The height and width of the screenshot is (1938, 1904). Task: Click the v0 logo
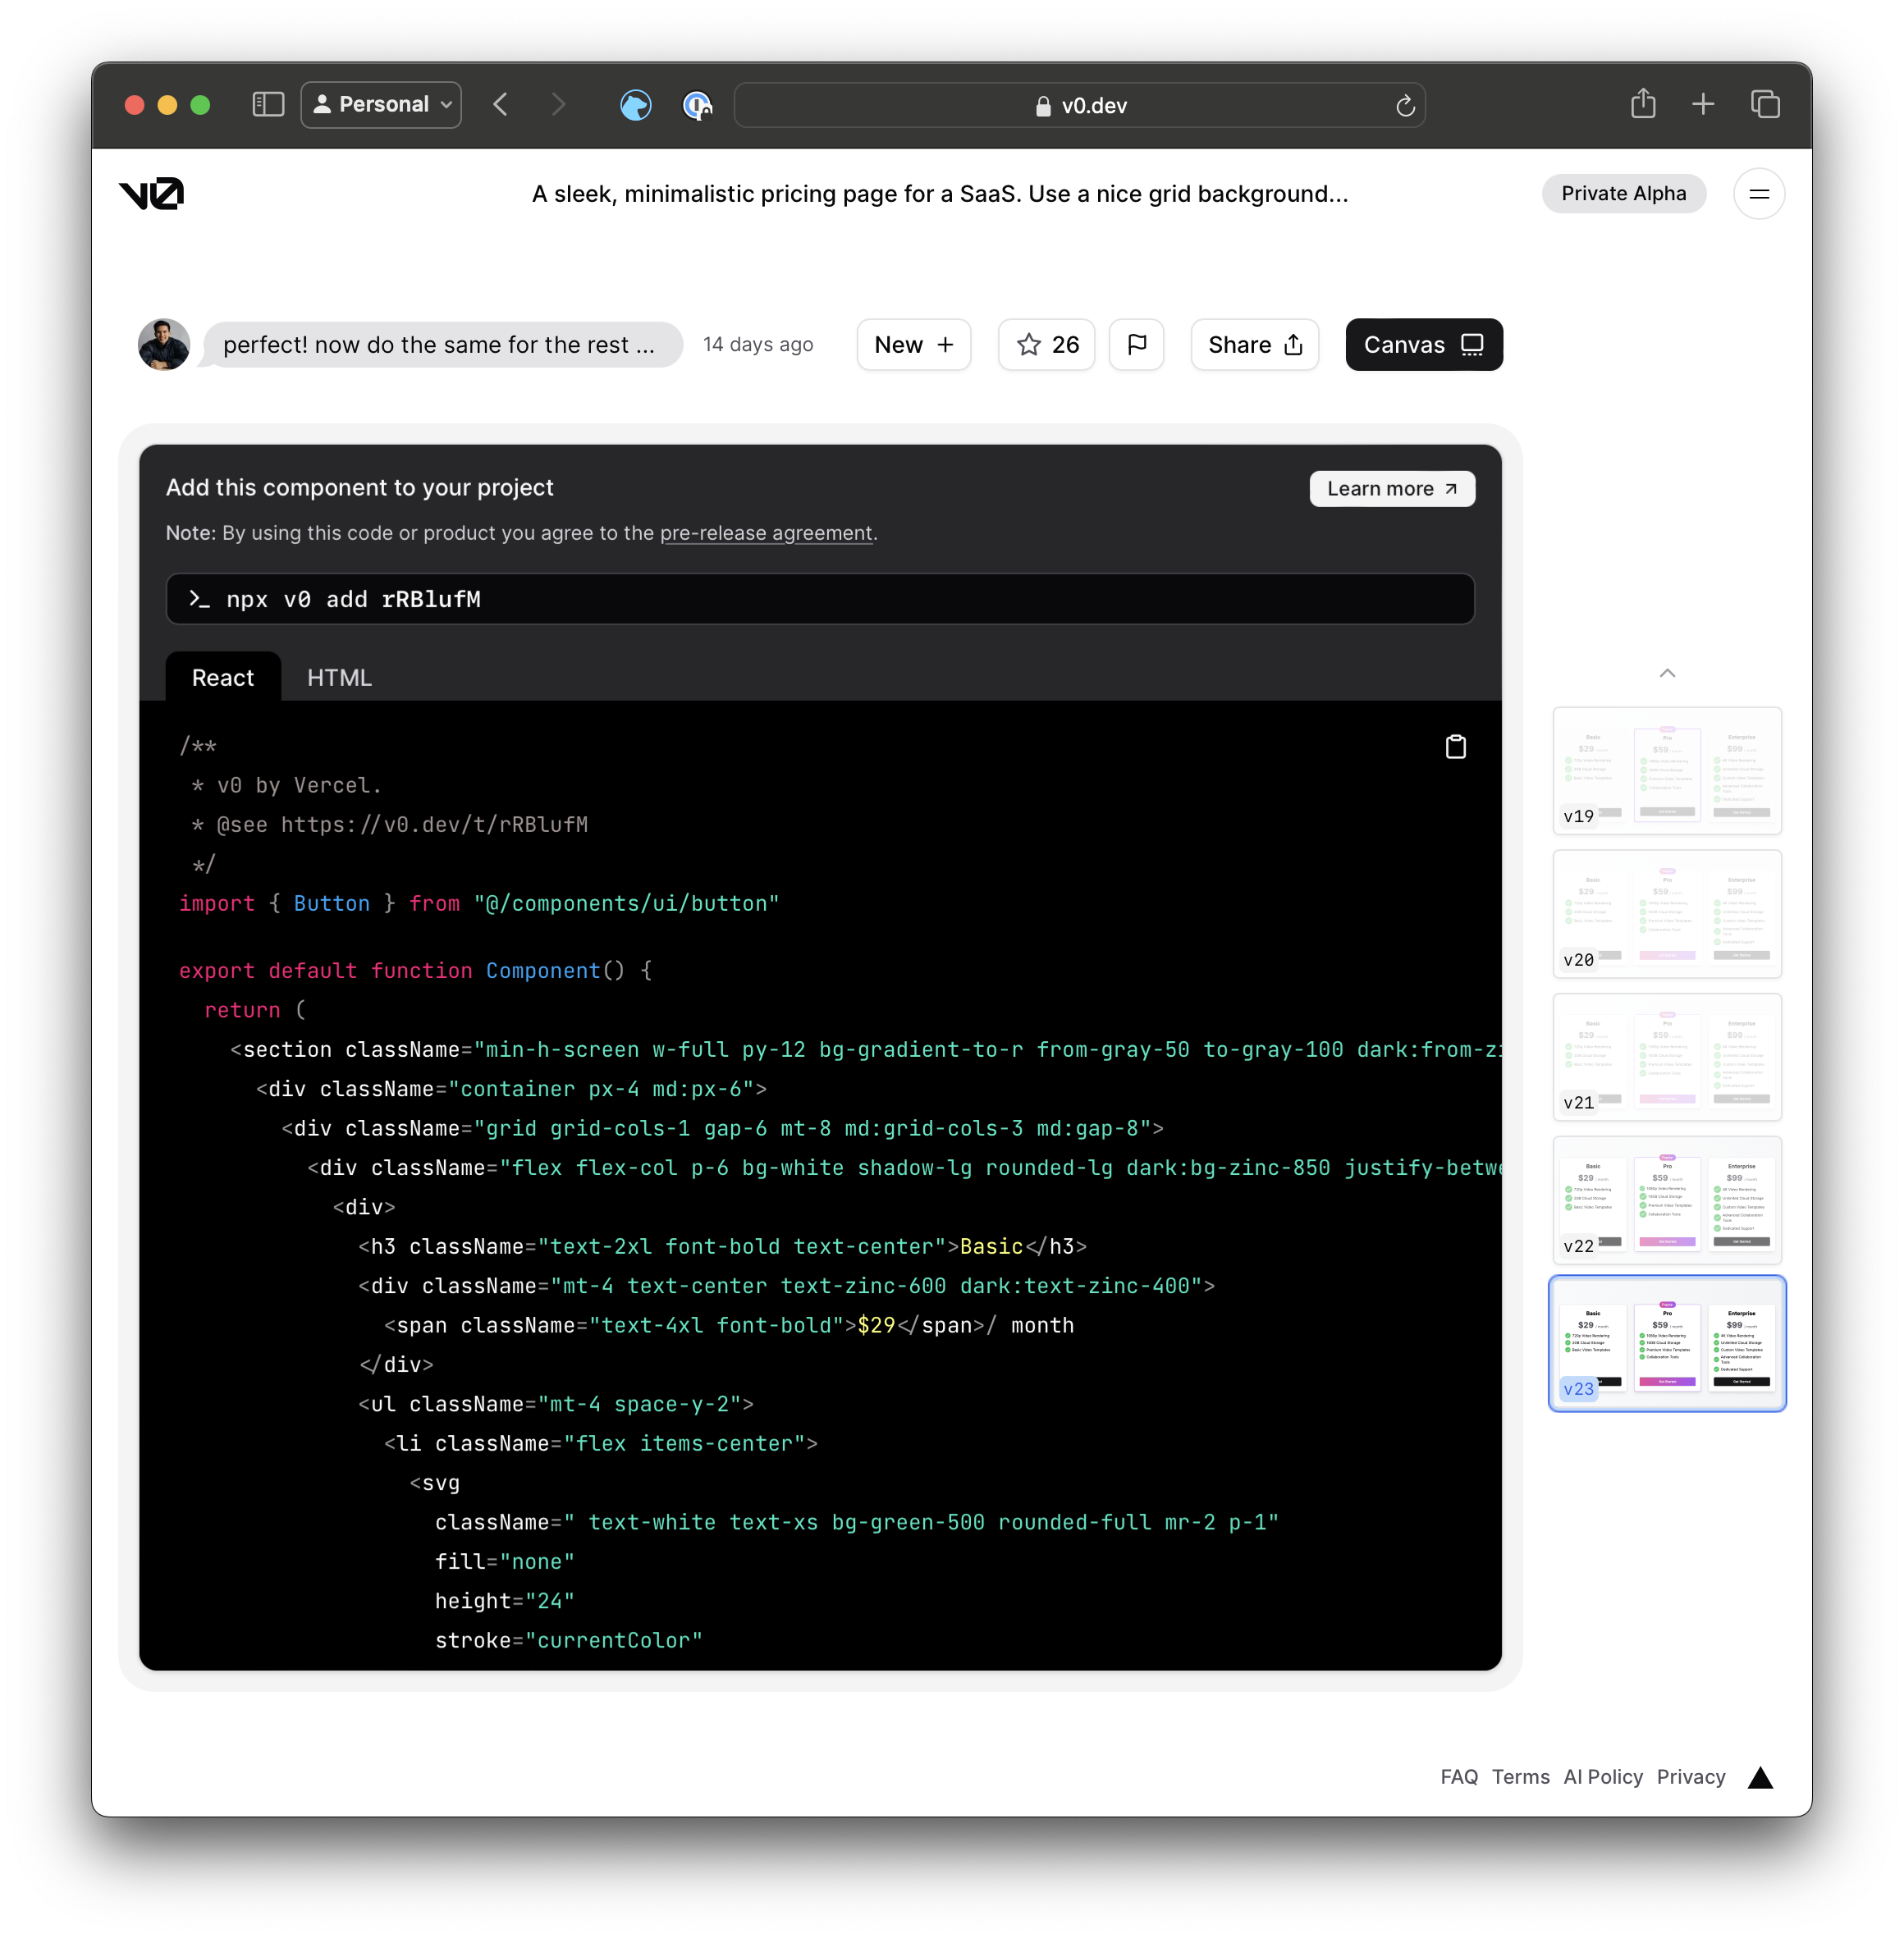pos(152,194)
